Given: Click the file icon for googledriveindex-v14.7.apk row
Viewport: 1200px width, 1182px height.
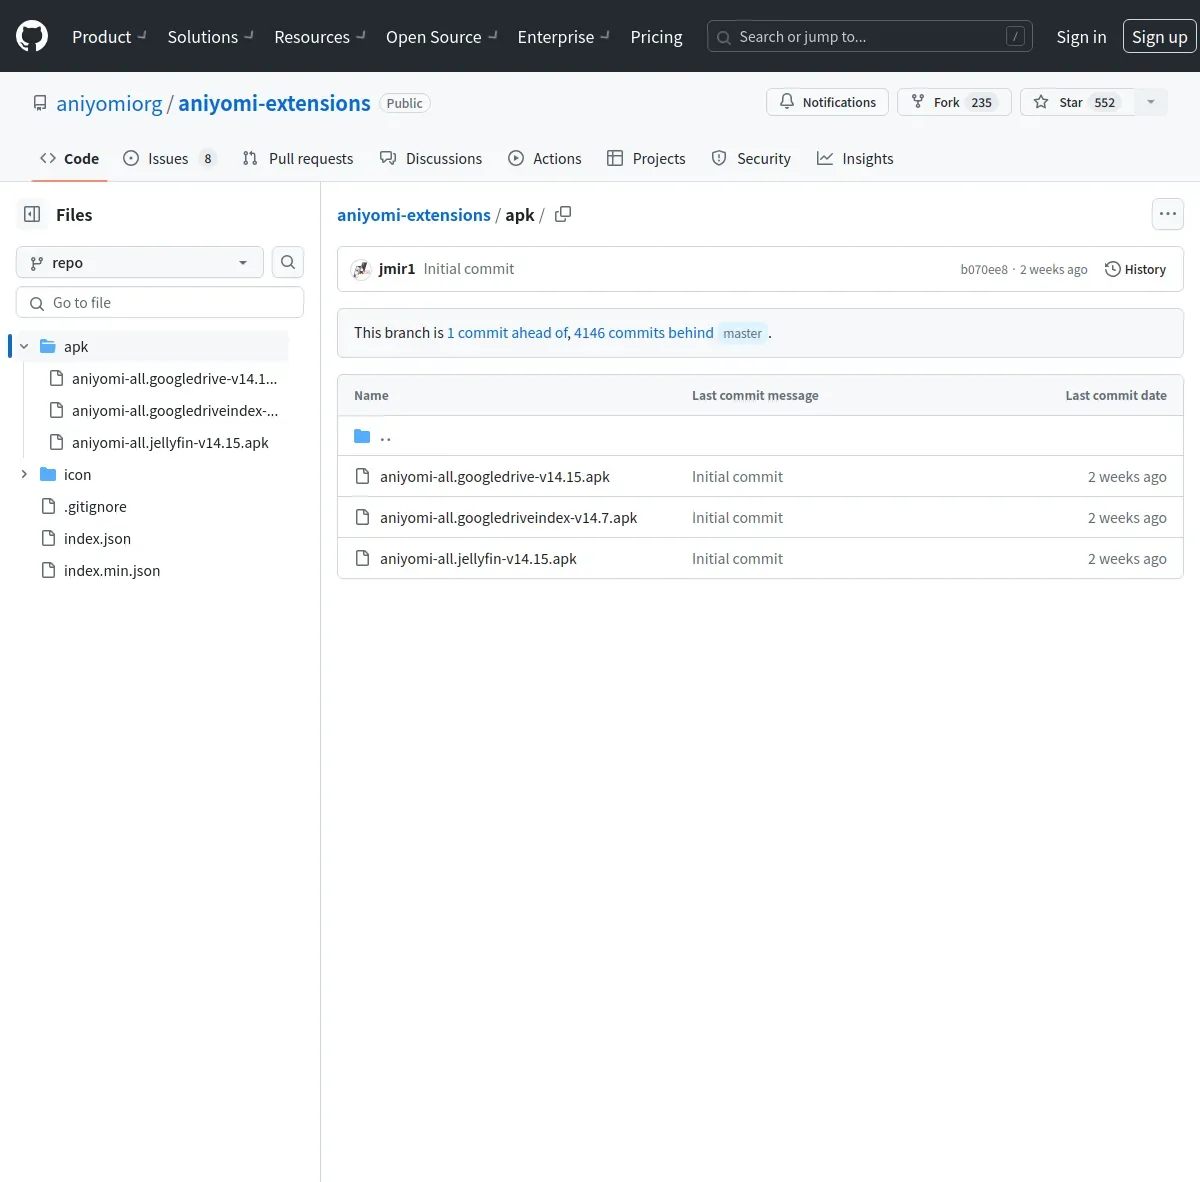Looking at the screenshot, I should pyautogui.click(x=363, y=518).
